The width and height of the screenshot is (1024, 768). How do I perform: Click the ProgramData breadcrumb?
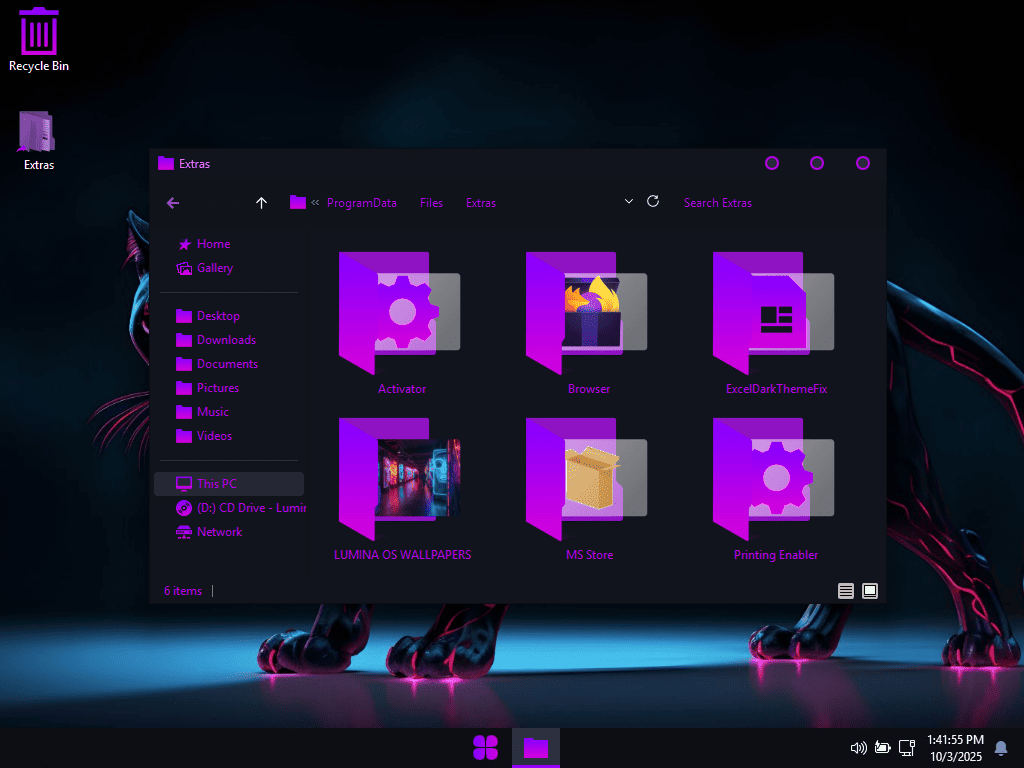pos(361,203)
